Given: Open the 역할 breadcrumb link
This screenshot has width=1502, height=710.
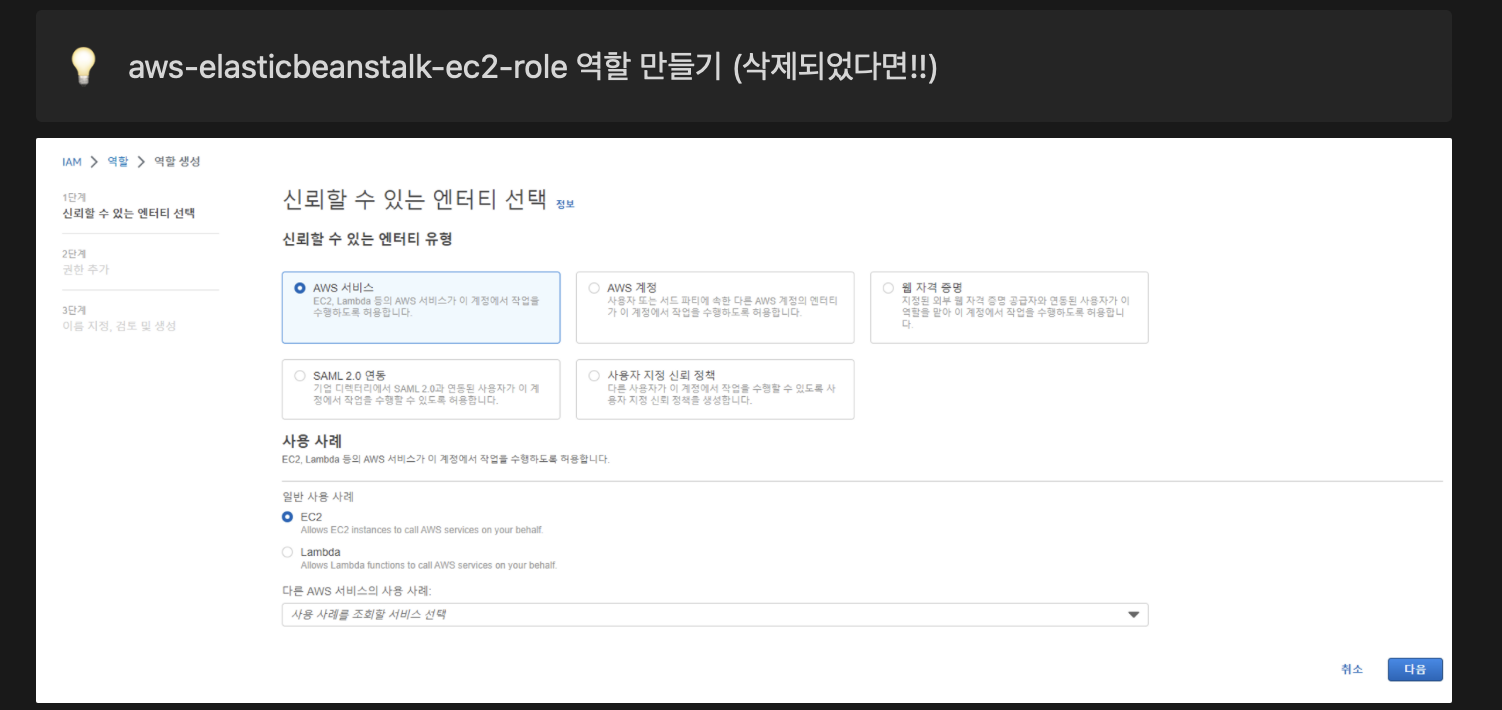Looking at the screenshot, I should point(118,162).
